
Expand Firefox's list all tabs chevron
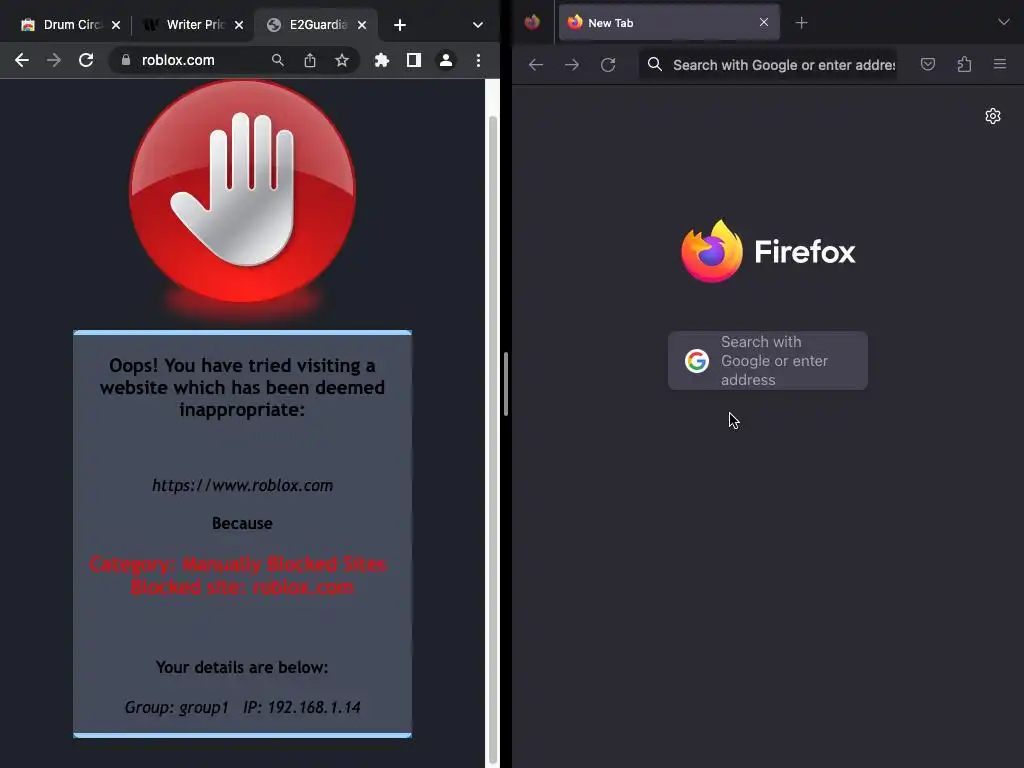[1004, 22]
